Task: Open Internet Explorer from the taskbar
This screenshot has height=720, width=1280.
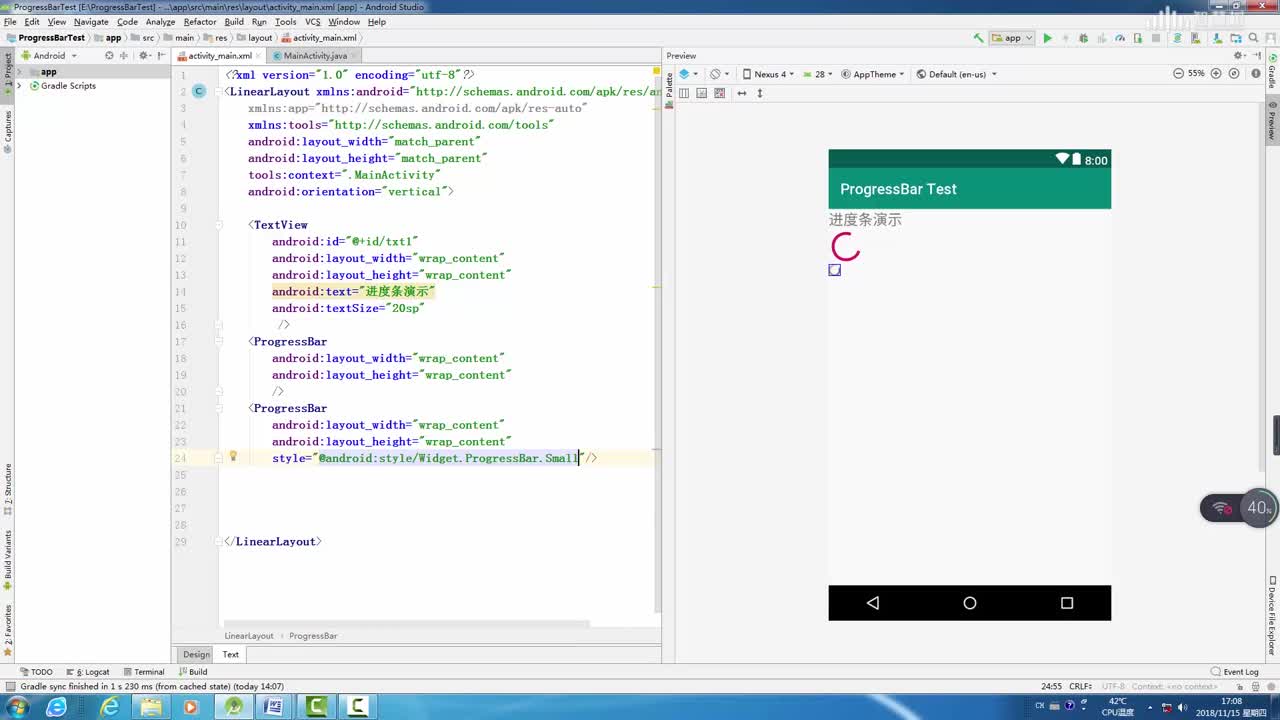Action: [110, 707]
